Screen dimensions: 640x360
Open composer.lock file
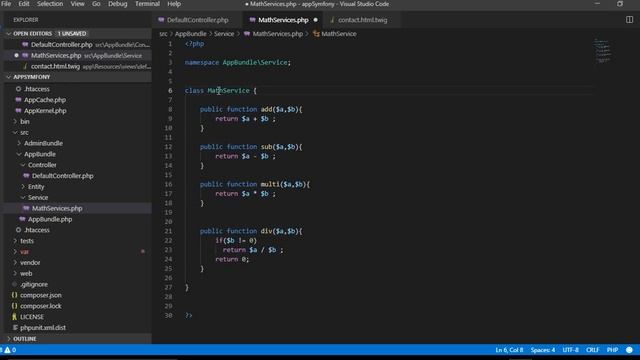pos(41,306)
